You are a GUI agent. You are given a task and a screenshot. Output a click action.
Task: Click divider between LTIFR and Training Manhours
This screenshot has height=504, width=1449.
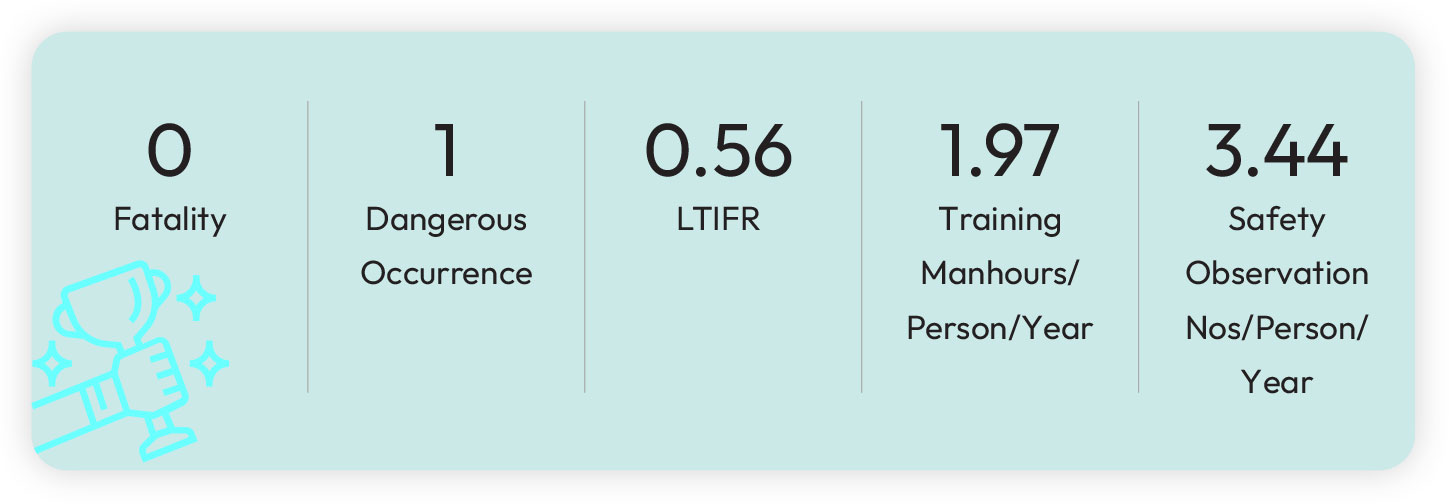(x=862, y=246)
